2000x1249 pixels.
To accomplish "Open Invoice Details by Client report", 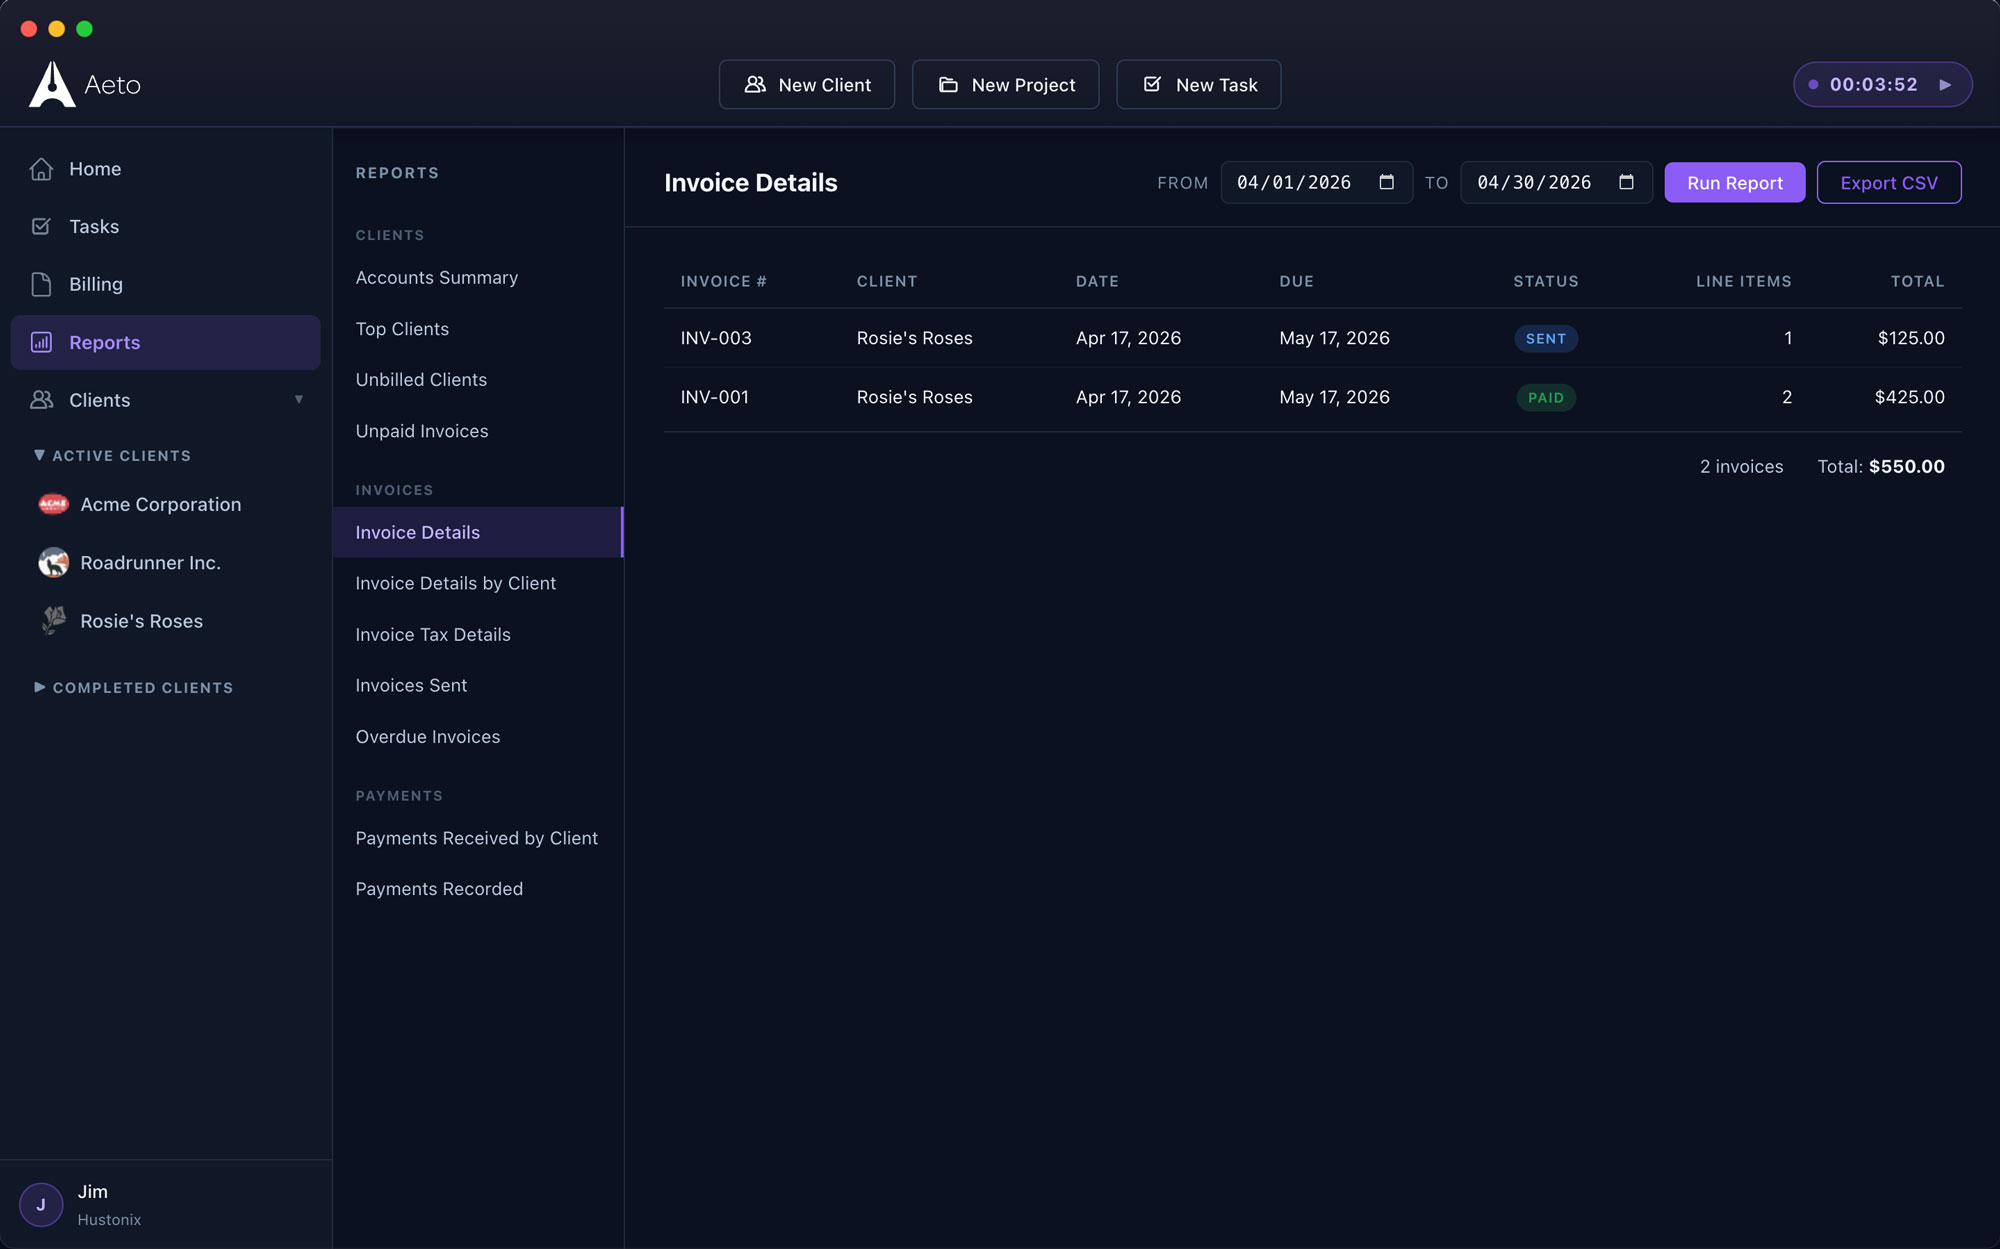I will 478,583.
